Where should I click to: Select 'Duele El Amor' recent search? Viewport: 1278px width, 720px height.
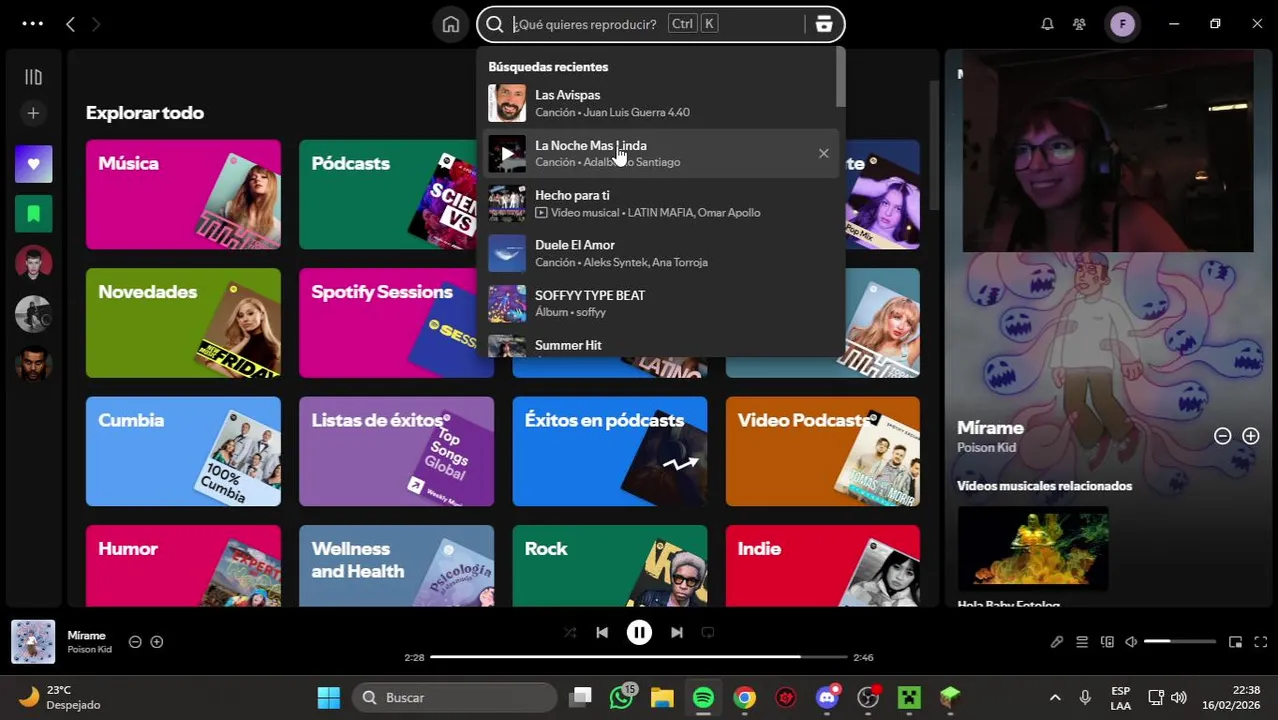(660, 253)
